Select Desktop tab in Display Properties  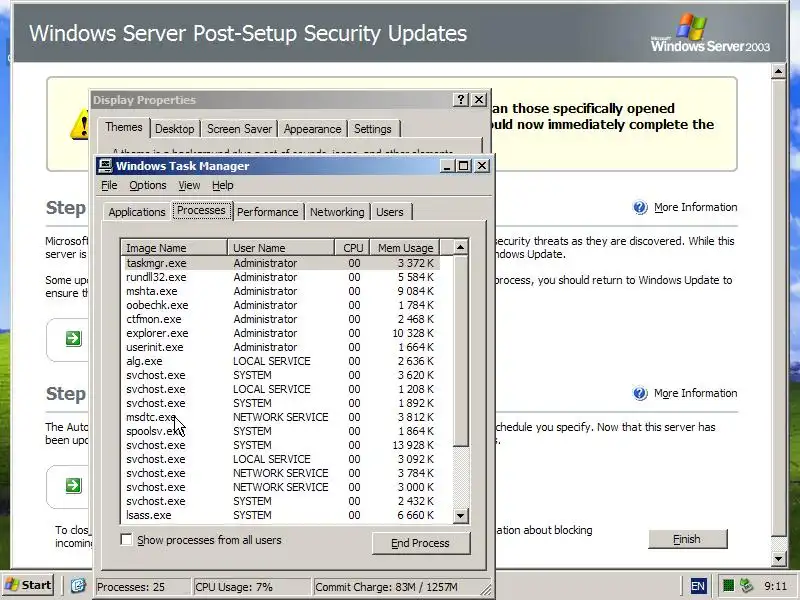[174, 129]
